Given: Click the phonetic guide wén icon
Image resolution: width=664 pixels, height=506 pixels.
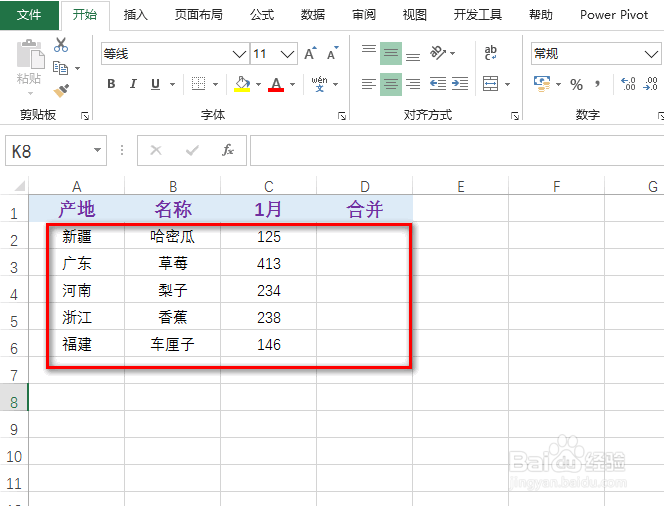Looking at the screenshot, I should (x=320, y=84).
